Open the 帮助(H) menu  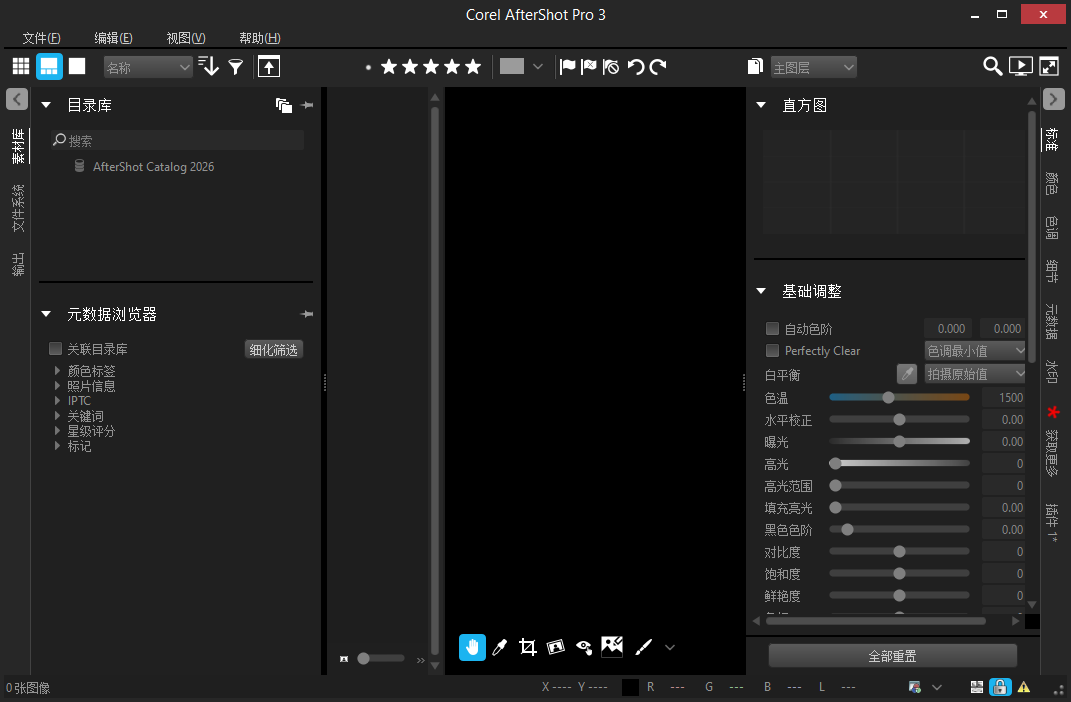(260, 38)
